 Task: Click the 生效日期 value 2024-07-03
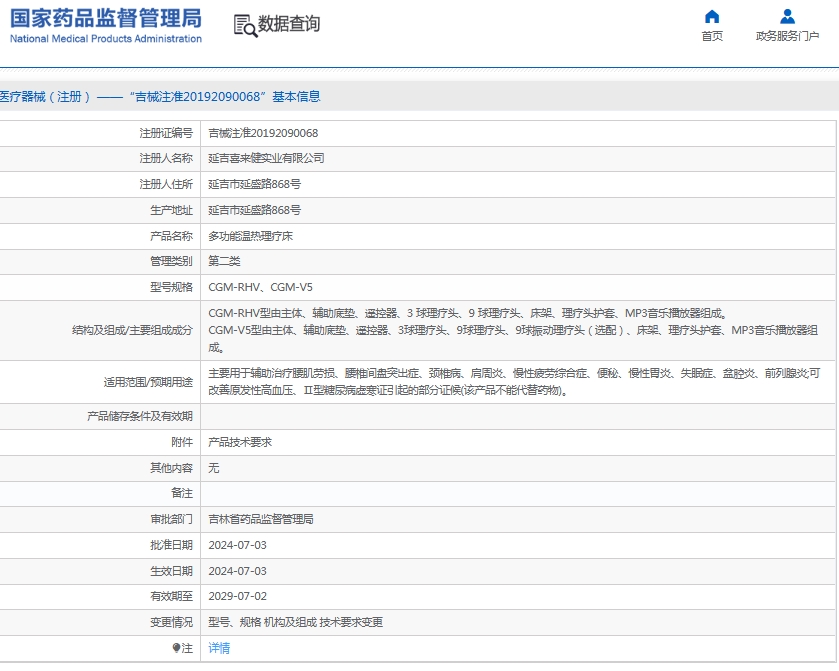tap(237, 571)
